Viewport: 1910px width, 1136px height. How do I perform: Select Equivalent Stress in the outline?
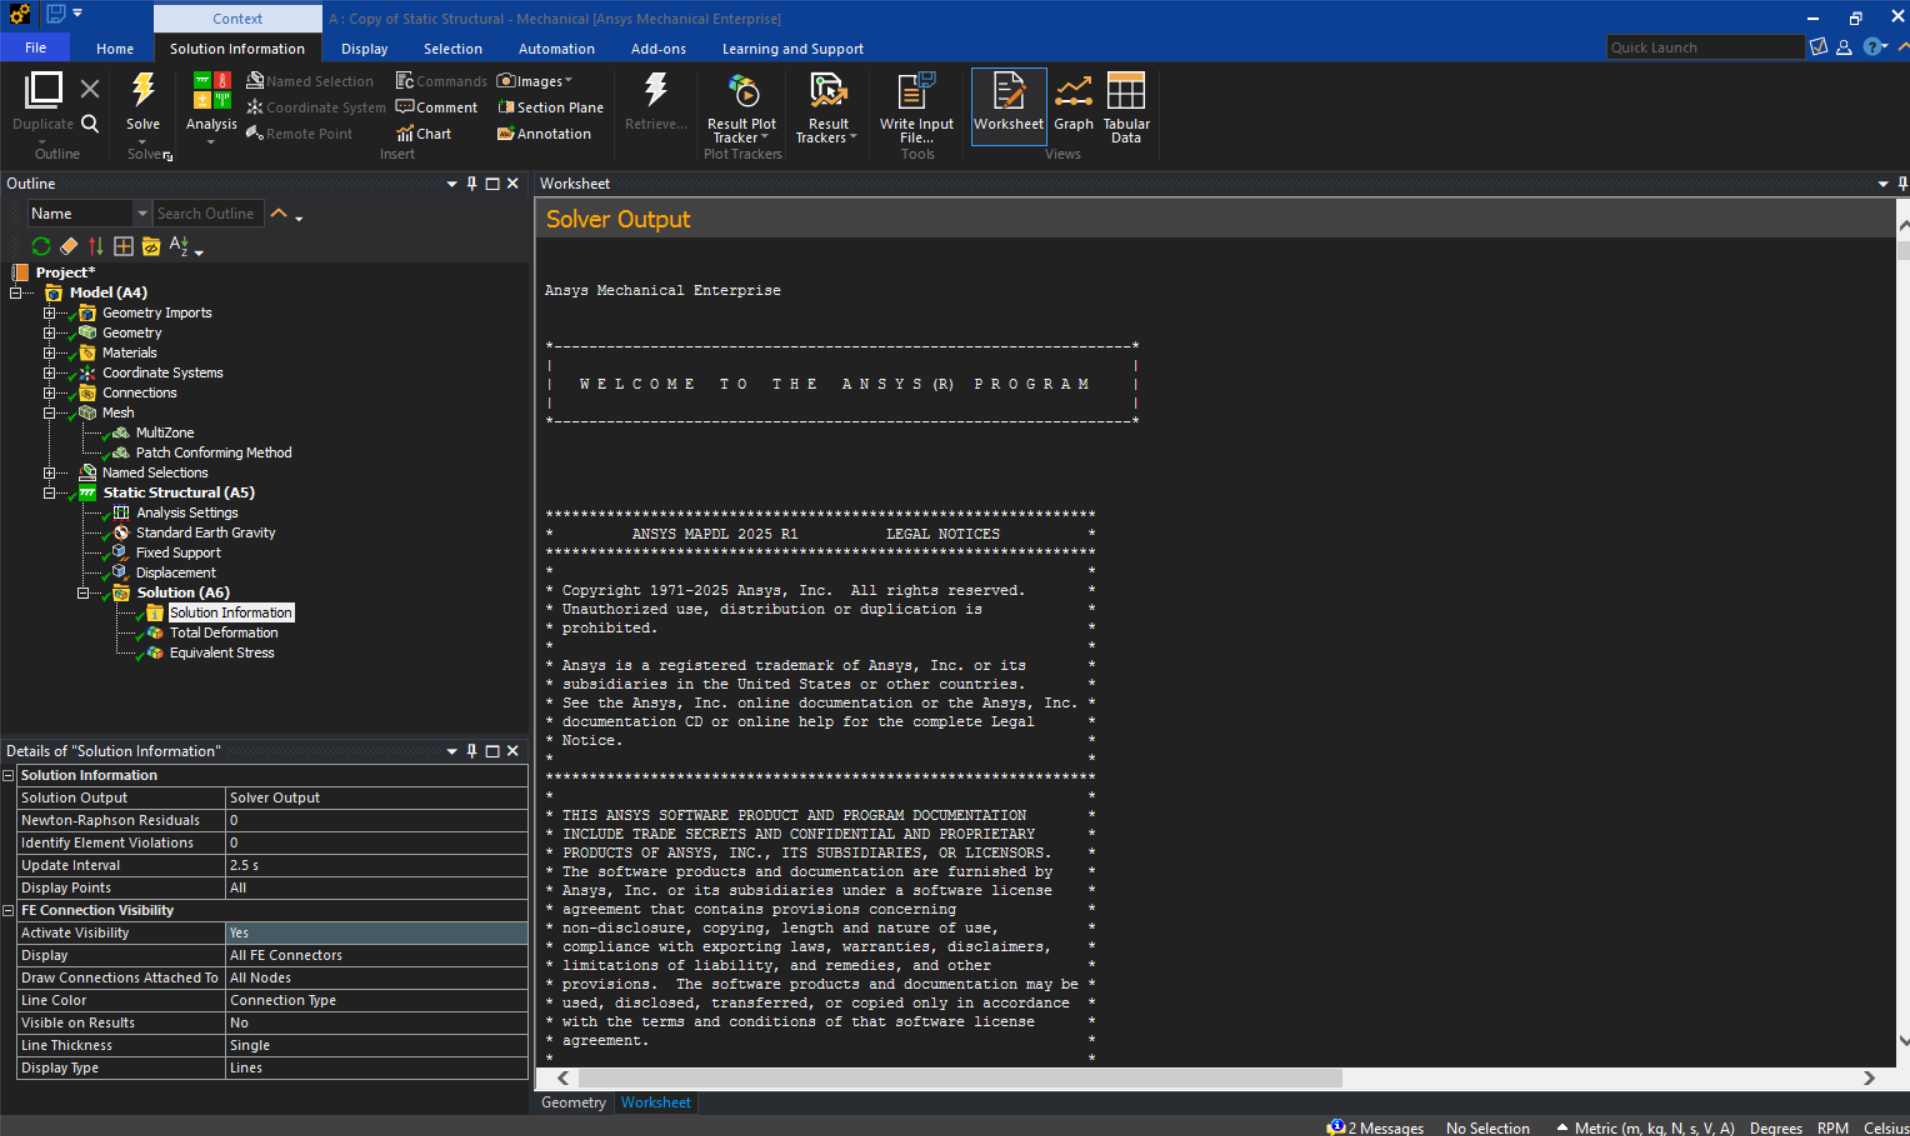tap(221, 653)
